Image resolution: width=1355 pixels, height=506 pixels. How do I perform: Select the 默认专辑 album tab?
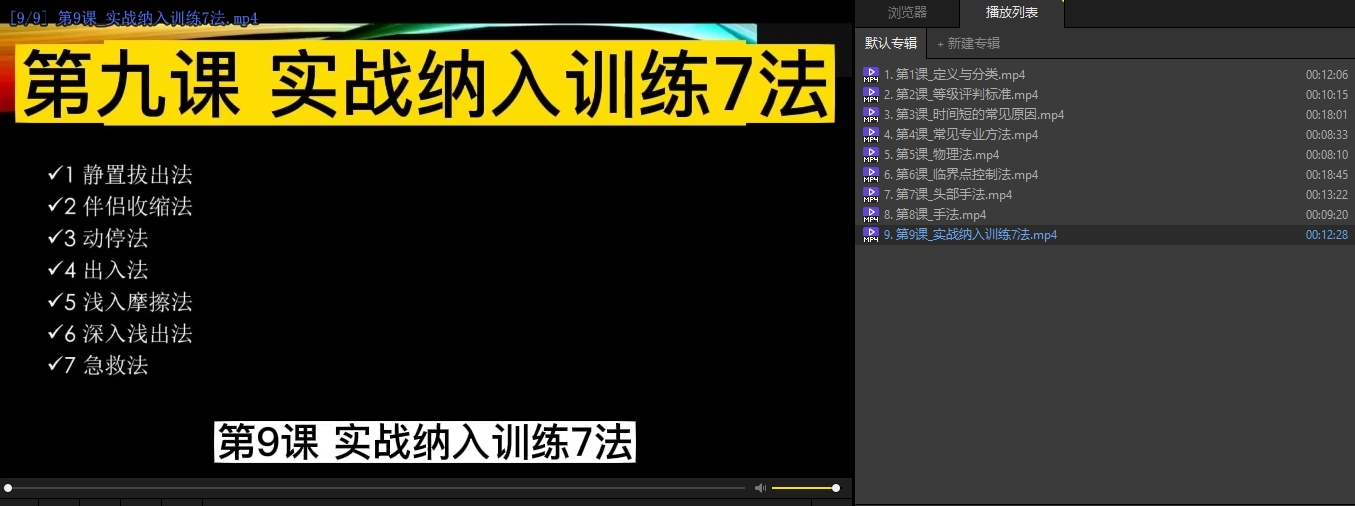[890, 43]
